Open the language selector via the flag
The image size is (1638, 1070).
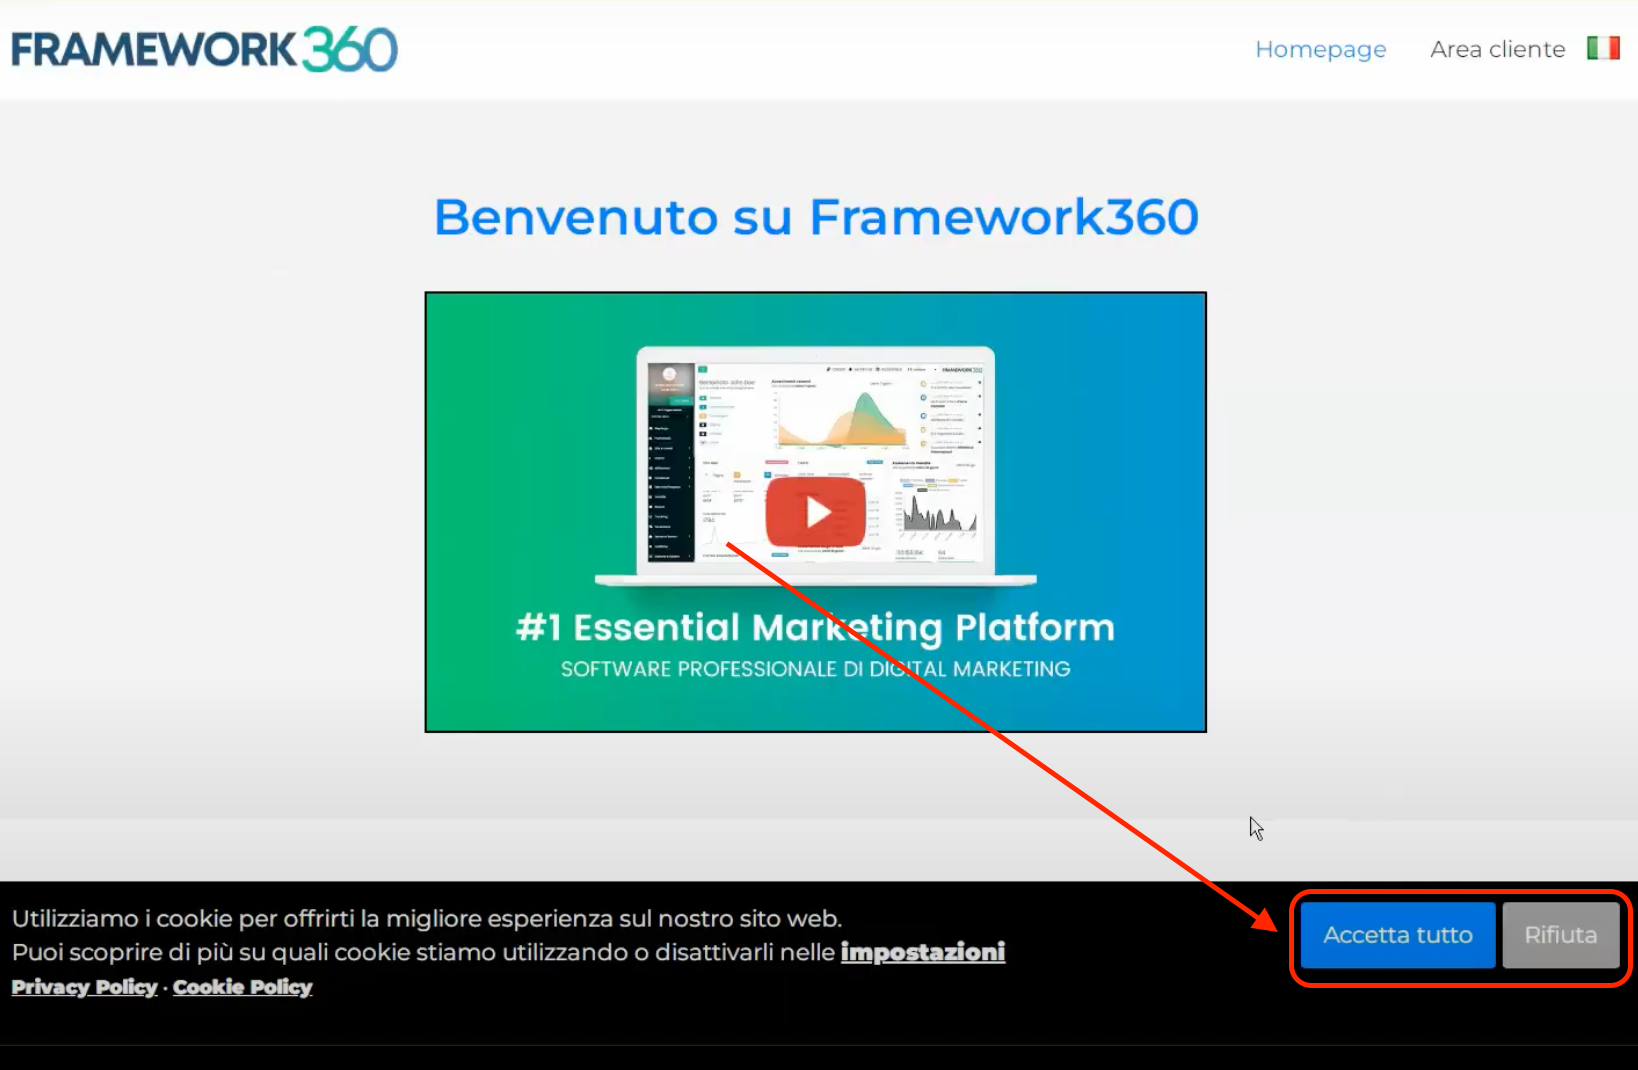(x=1604, y=46)
